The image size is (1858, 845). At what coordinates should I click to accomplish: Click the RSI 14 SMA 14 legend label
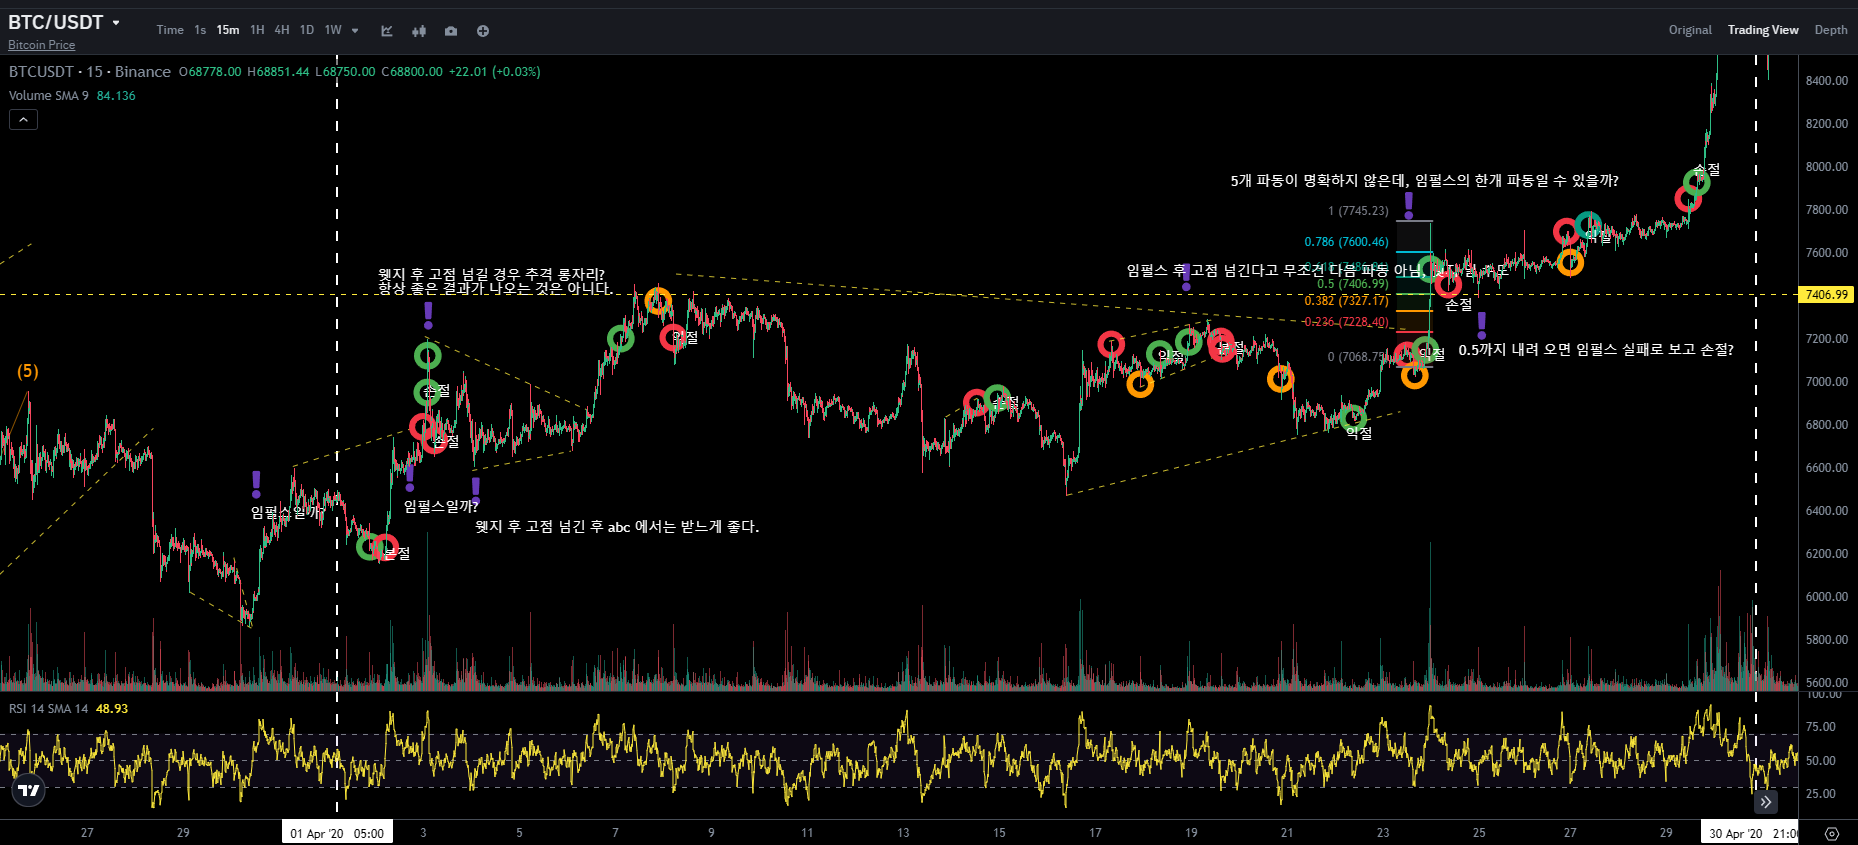click(48, 709)
